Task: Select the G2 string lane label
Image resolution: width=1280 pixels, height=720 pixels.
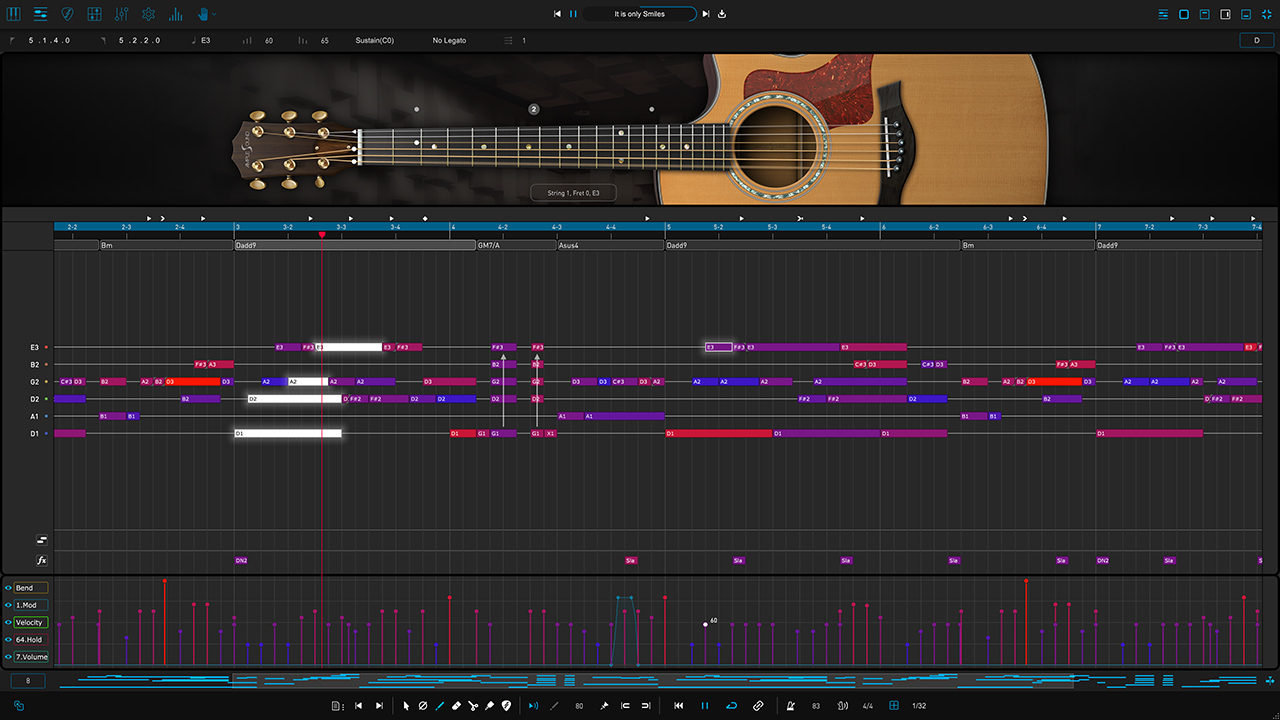Action: tap(35, 382)
